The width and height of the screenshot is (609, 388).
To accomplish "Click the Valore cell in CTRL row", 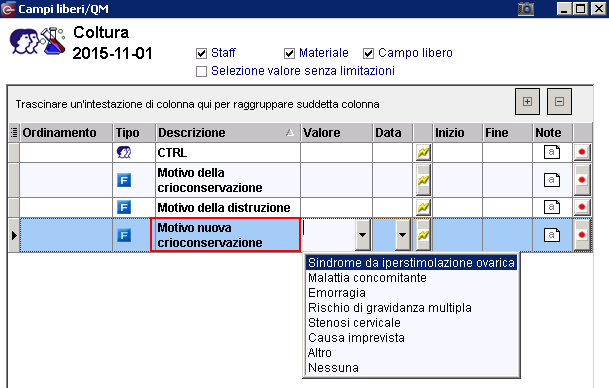I will tap(336, 153).
